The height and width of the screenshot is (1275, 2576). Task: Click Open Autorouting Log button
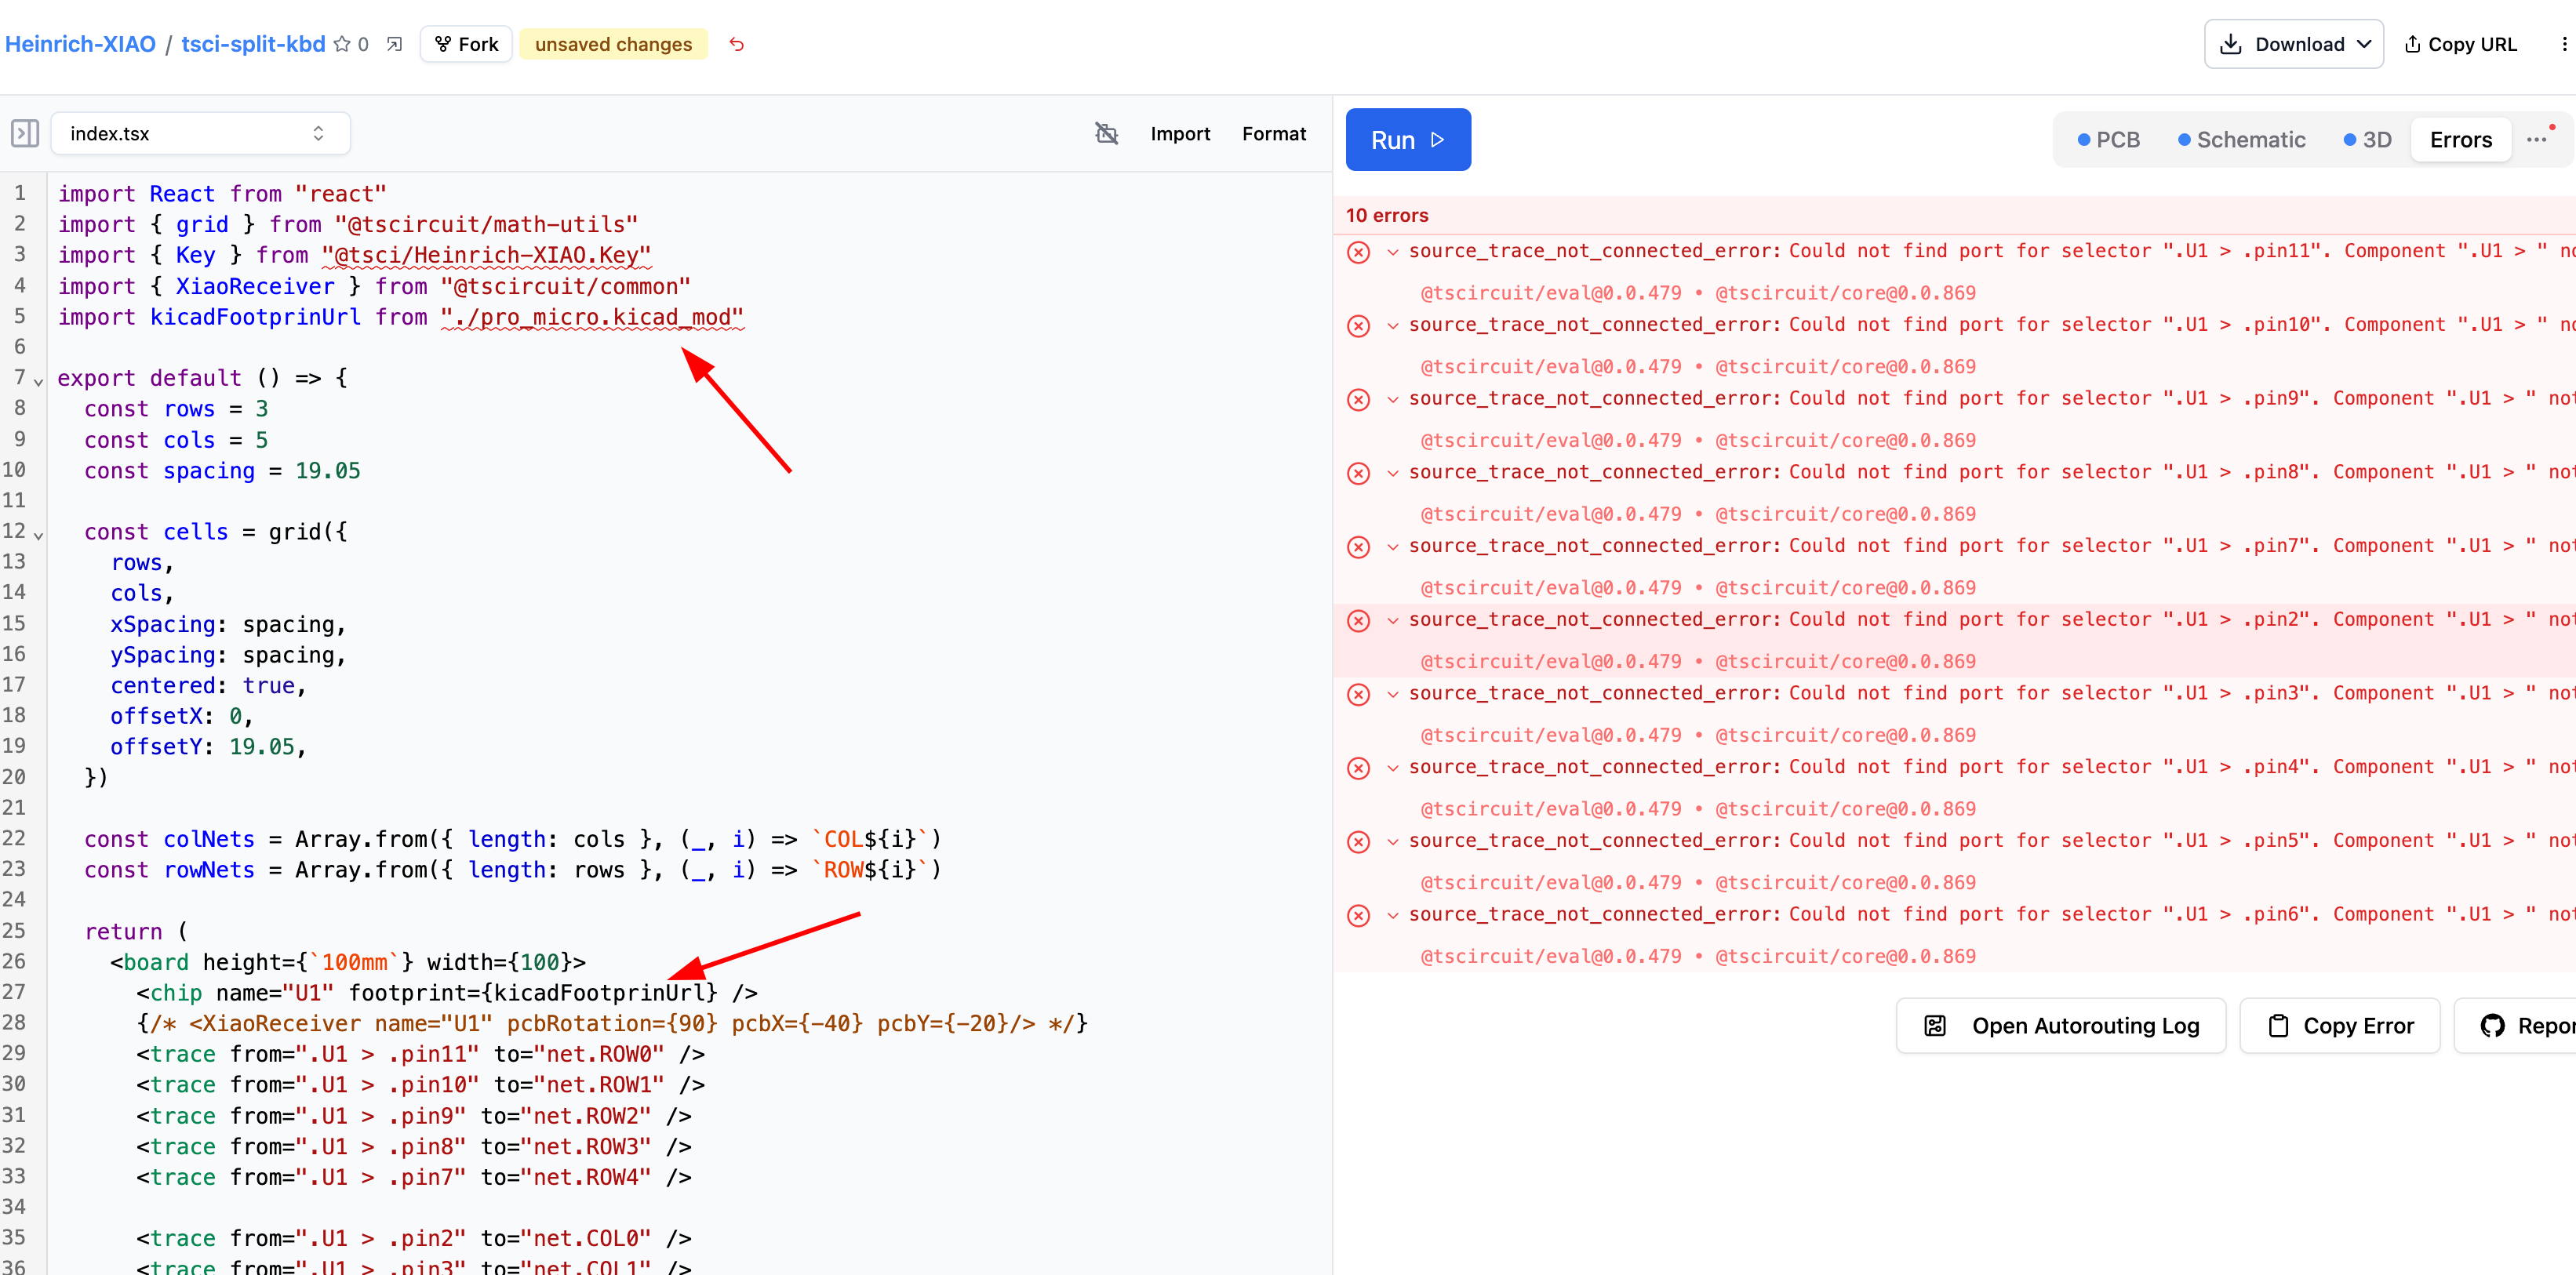coord(2061,1026)
